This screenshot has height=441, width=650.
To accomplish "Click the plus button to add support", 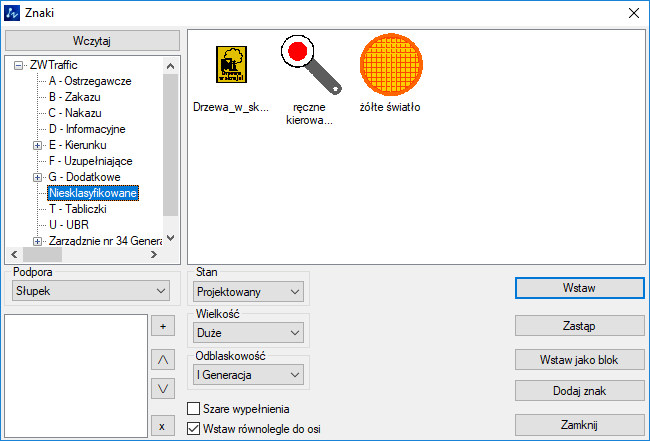I will click(x=162, y=326).
